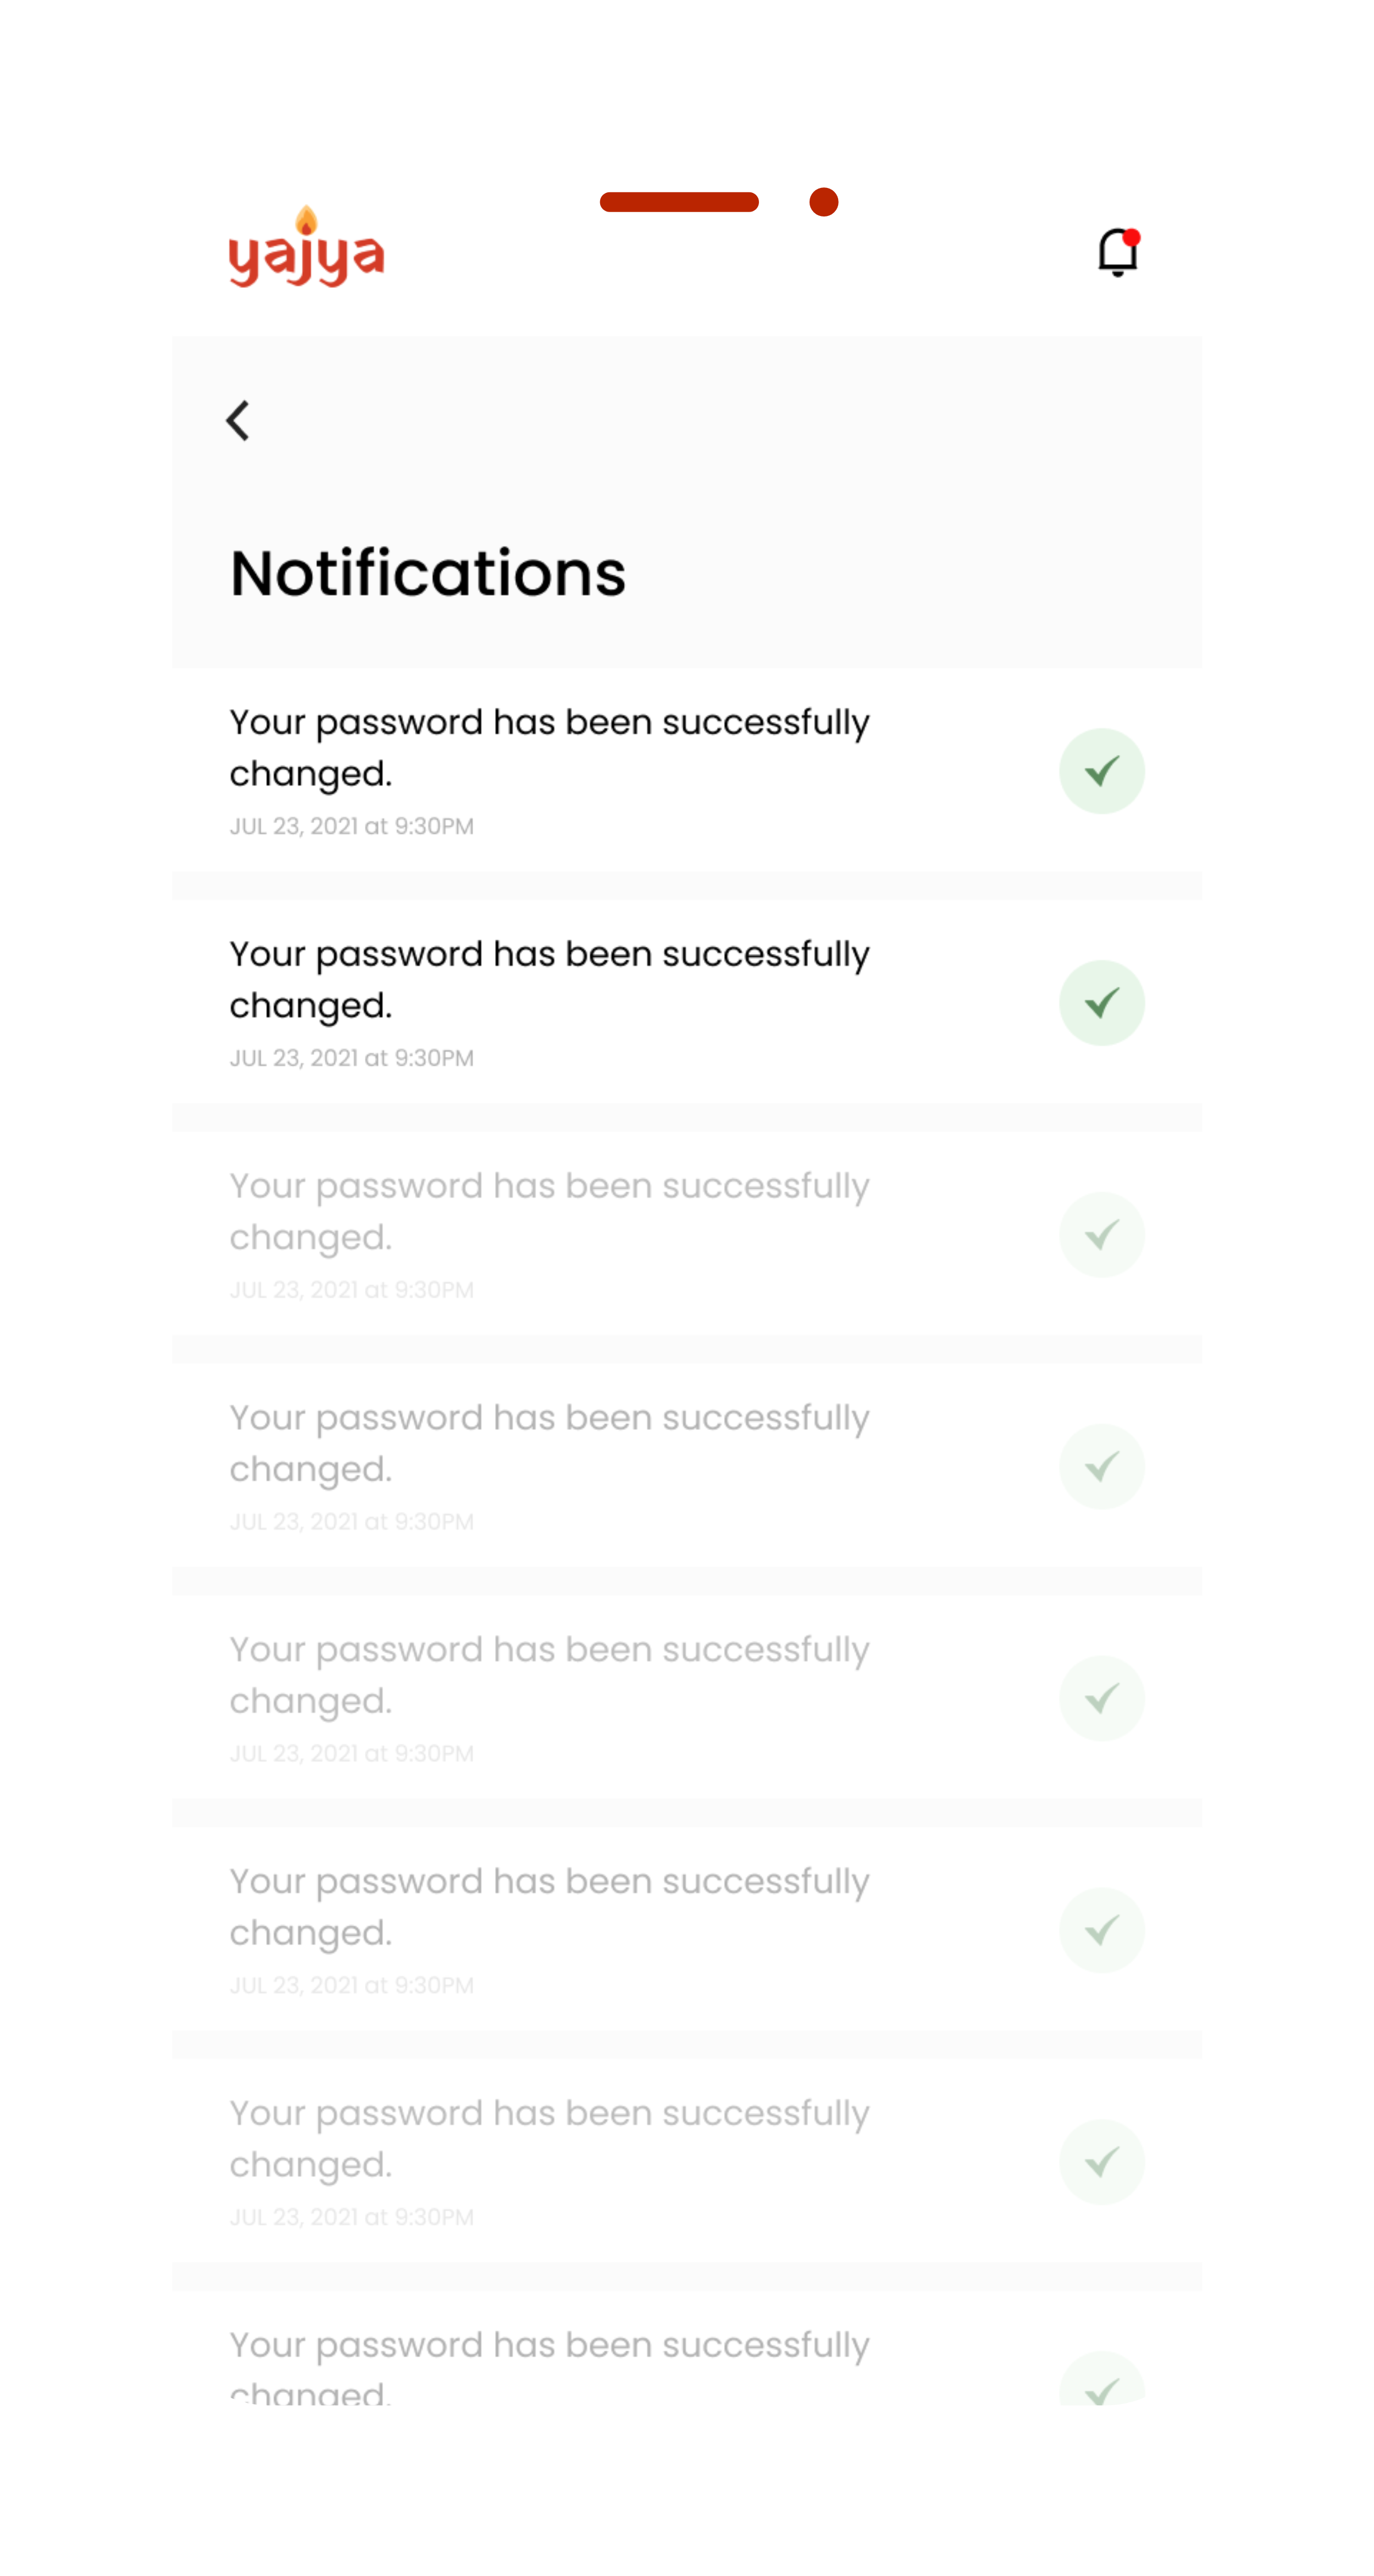This screenshot has width=1374, height=2576.
Task: Open the notification bell icon
Action: (1117, 252)
